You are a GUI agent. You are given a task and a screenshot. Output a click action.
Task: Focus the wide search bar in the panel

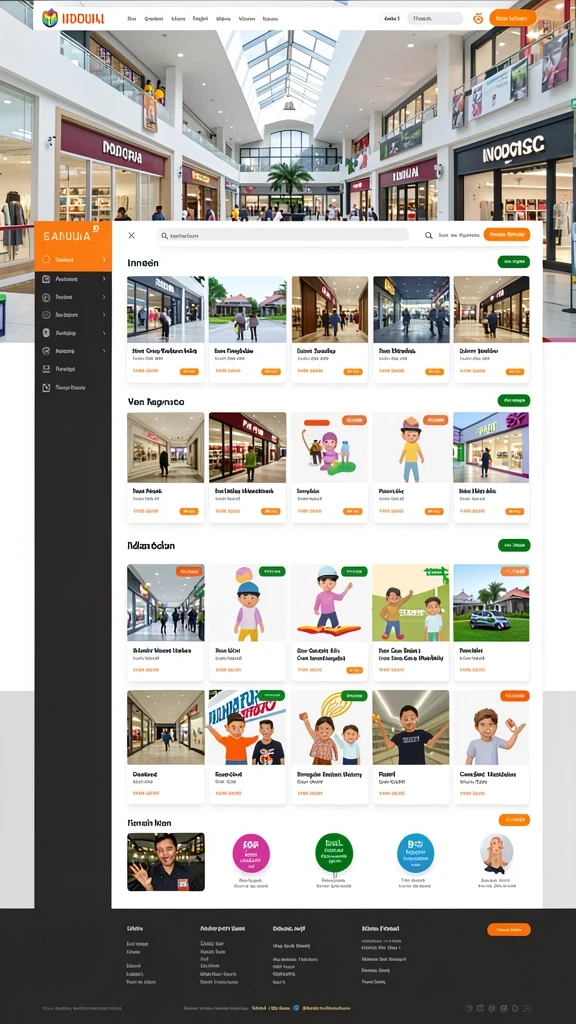282,235
